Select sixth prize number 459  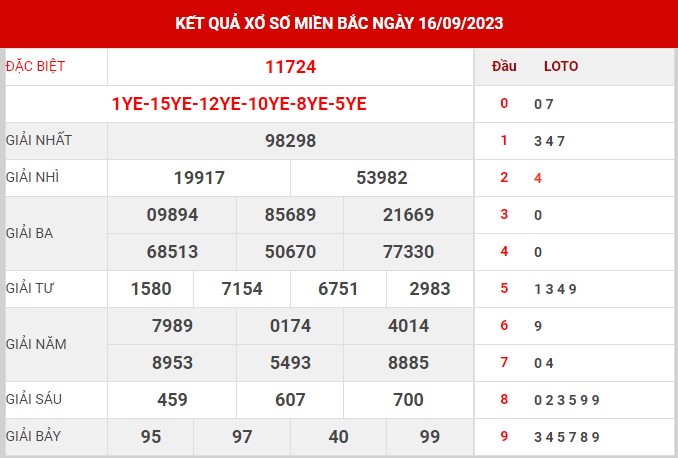click(173, 400)
